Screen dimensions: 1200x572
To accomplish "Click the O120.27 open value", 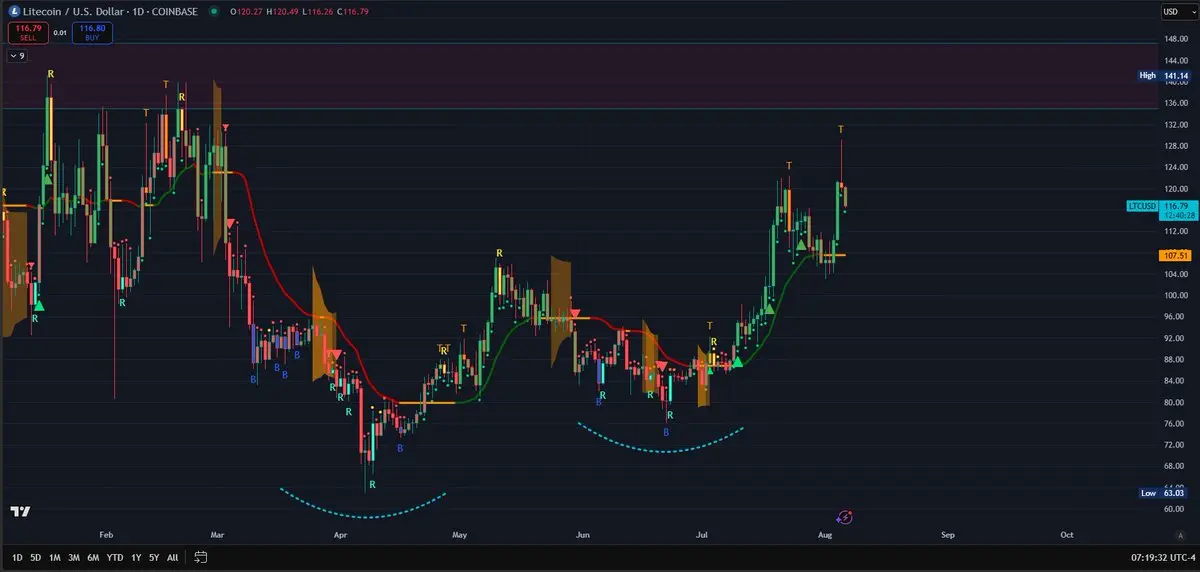I will click(x=245, y=12).
